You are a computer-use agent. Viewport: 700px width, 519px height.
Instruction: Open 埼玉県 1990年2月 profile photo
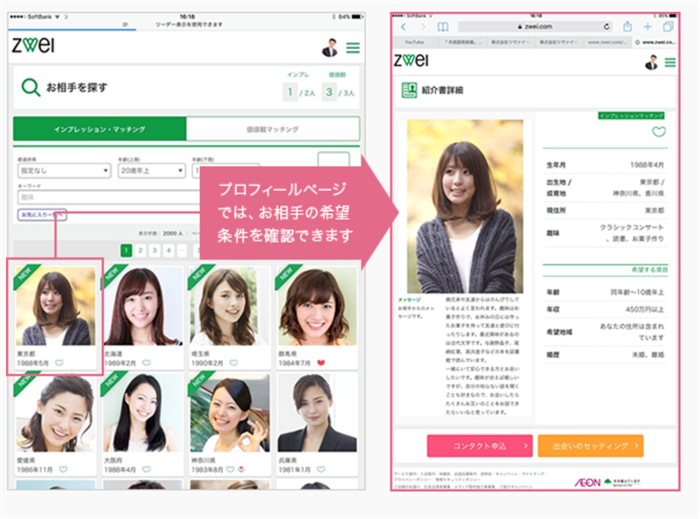(229, 306)
